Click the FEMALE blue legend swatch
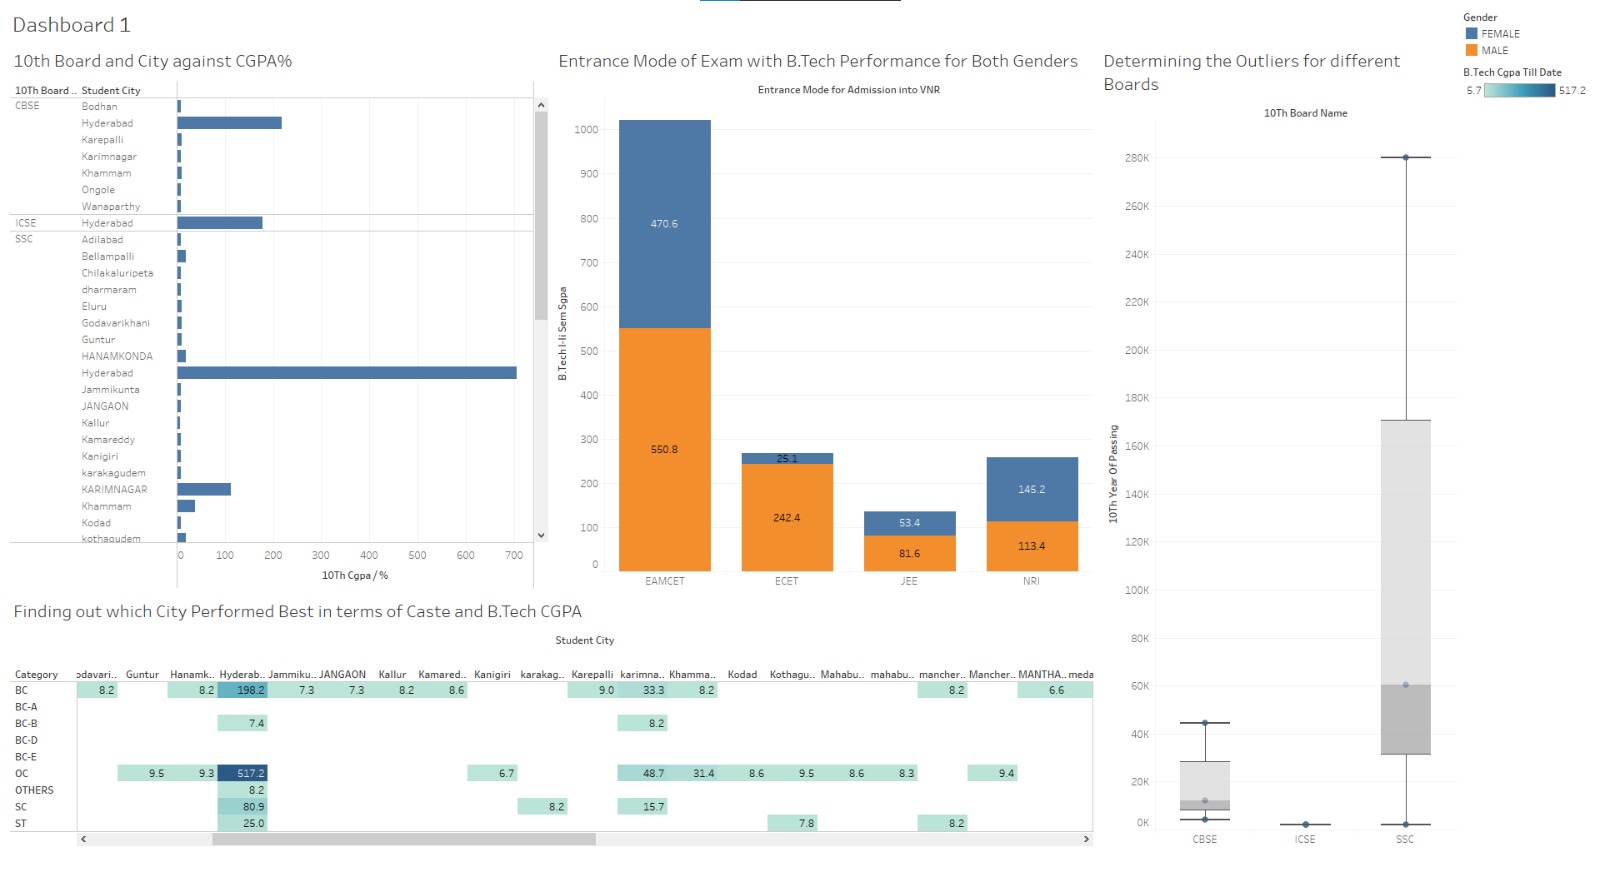The width and height of the screenshot is (1600, 872). click(x=1471, y=33)
